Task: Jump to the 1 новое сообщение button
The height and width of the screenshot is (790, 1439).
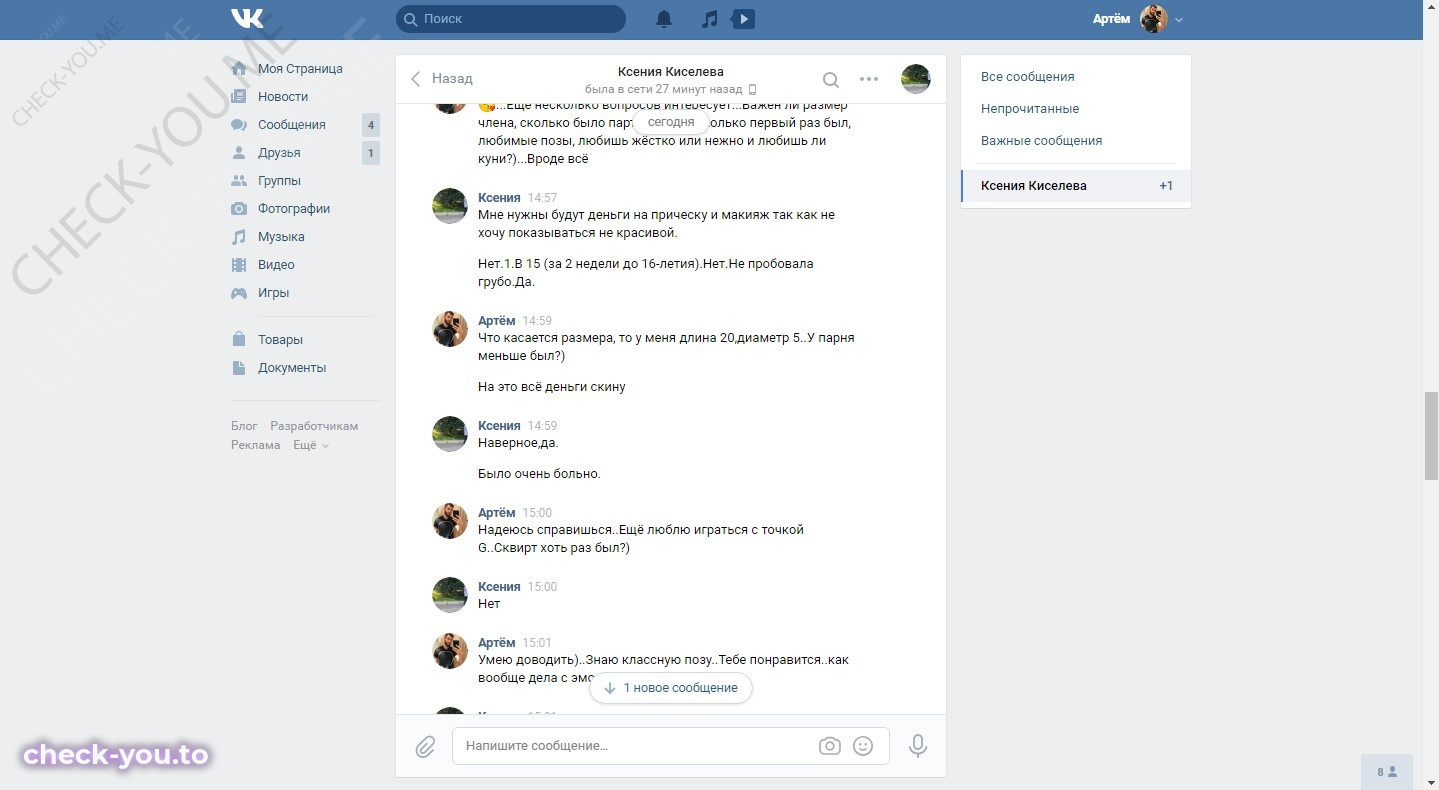Action: pos(671,688)
